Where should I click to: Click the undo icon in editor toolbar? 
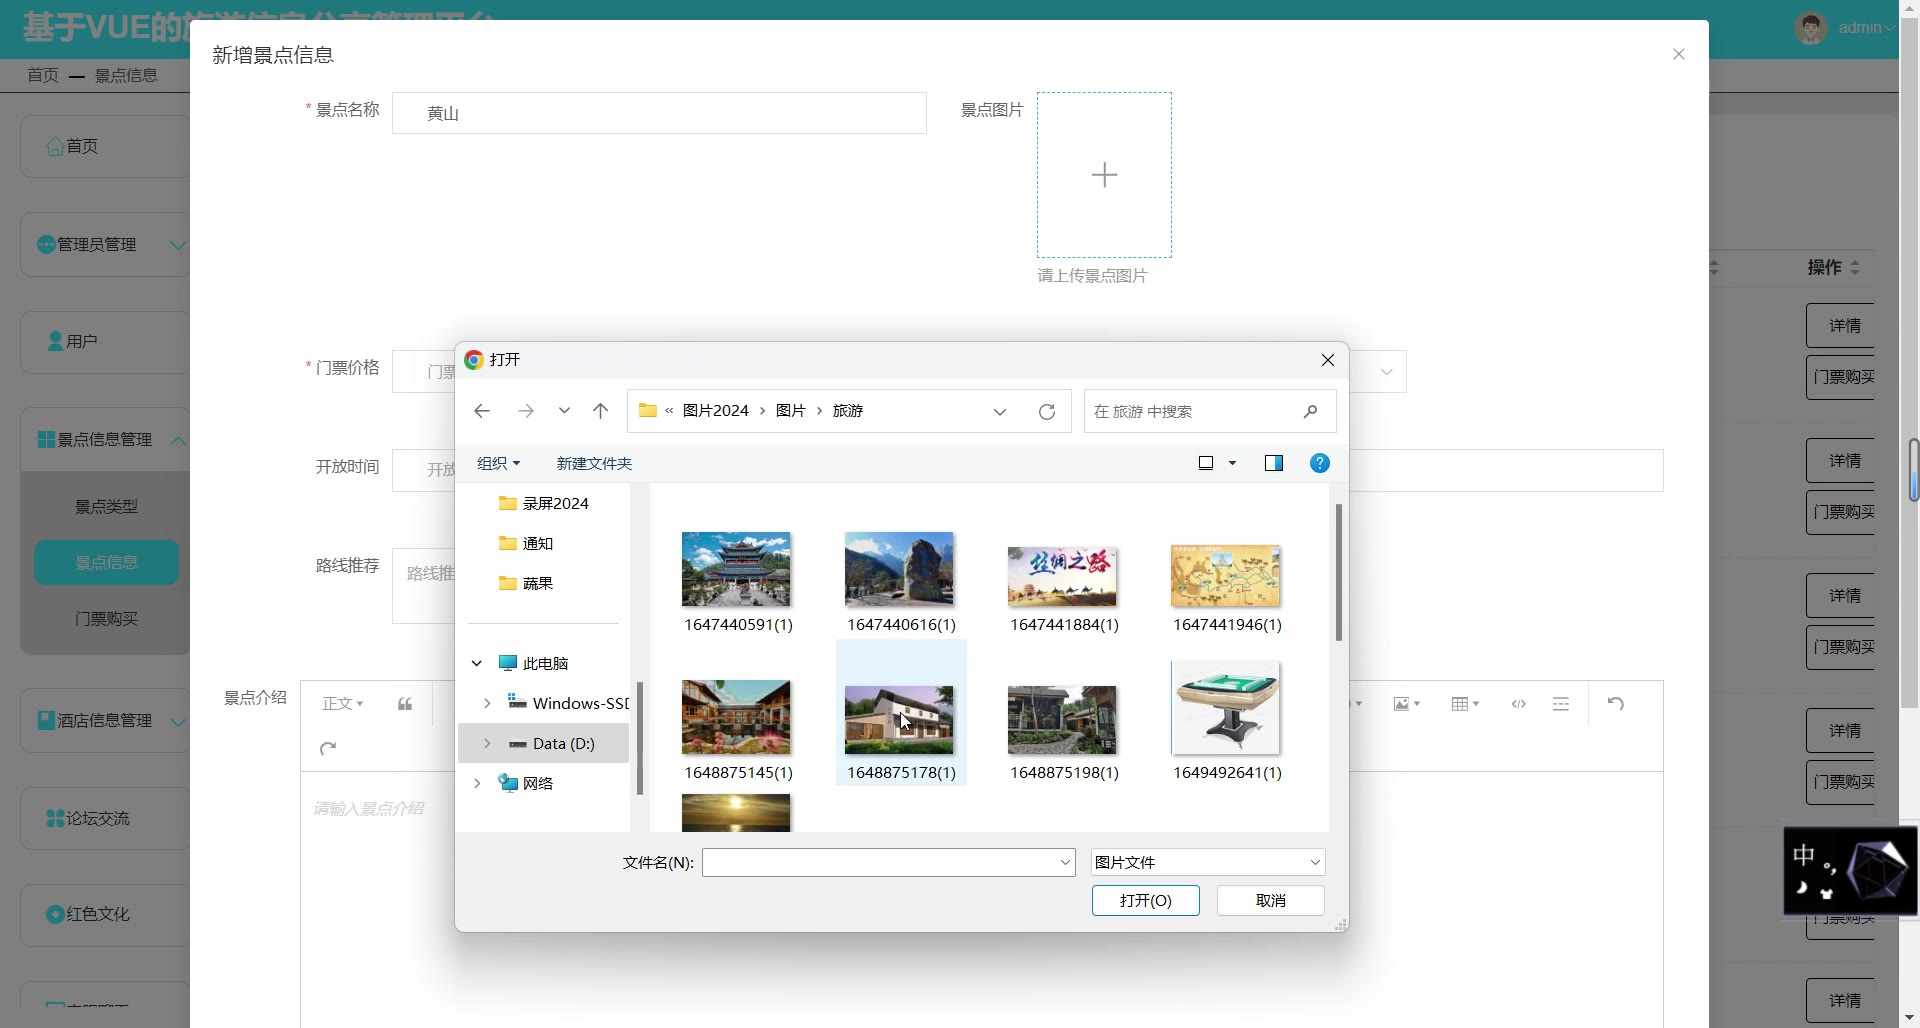click(1615, 704)
